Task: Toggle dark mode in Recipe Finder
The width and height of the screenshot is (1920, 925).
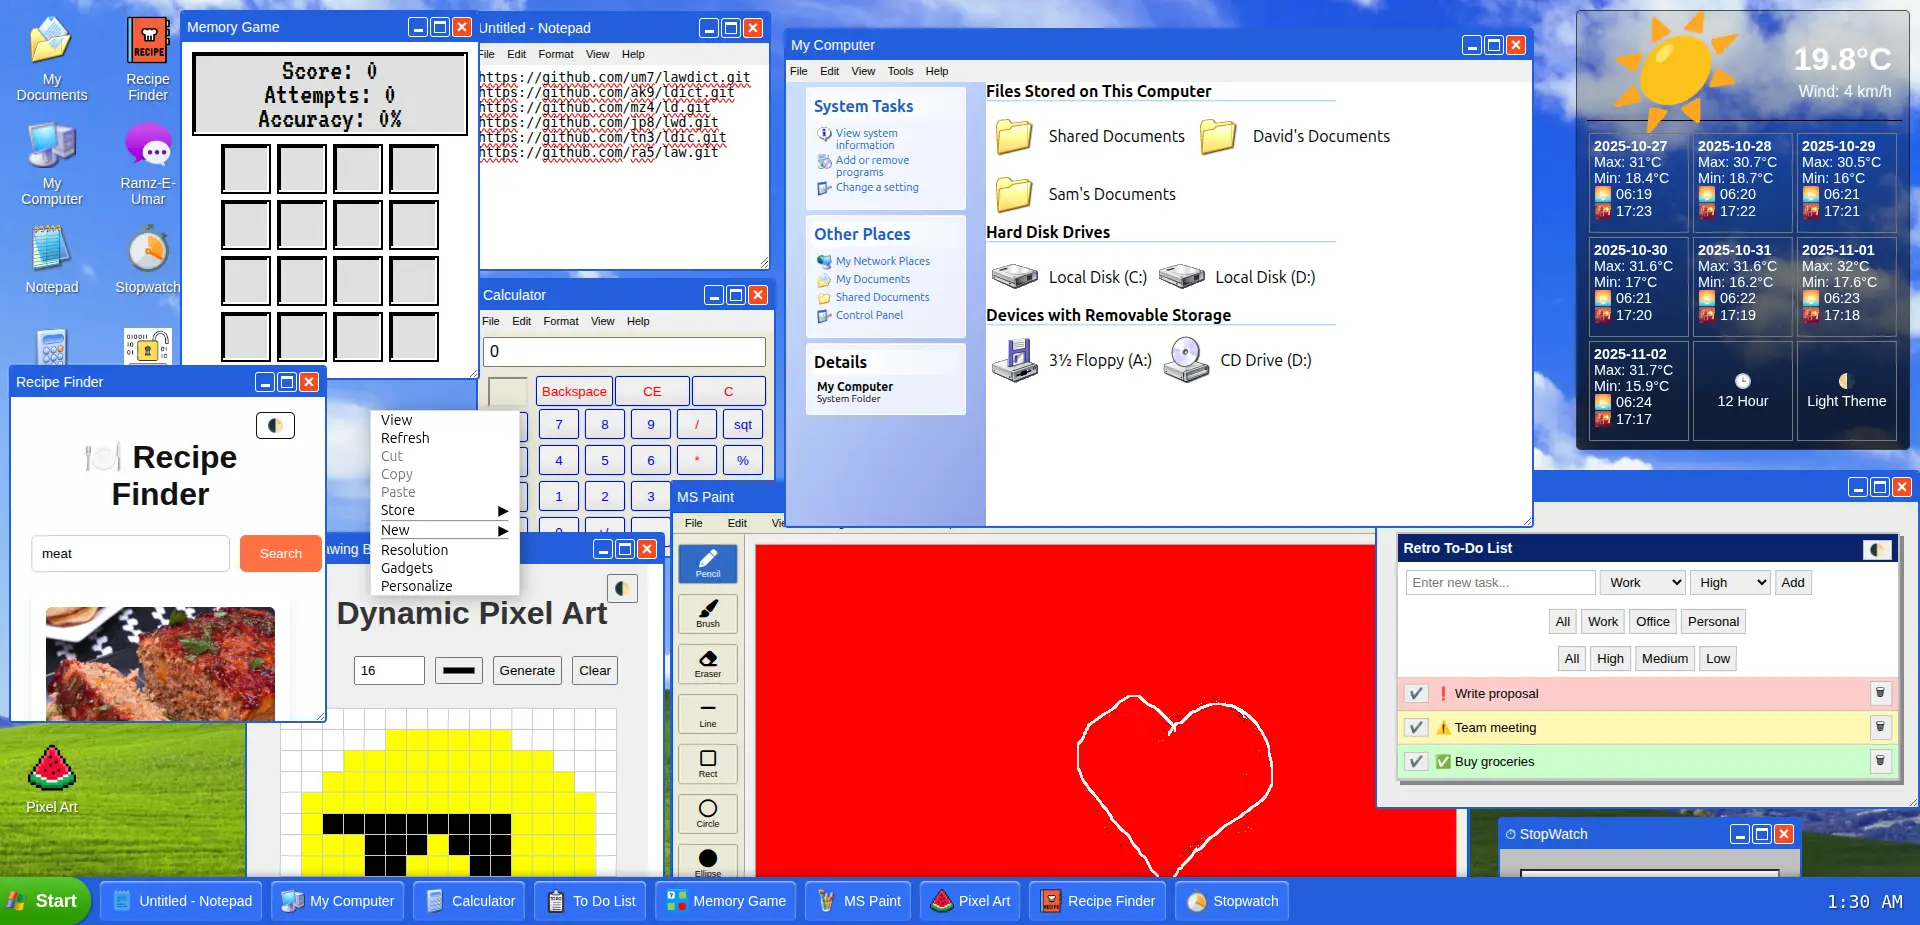Action: [x=276, y=425]
